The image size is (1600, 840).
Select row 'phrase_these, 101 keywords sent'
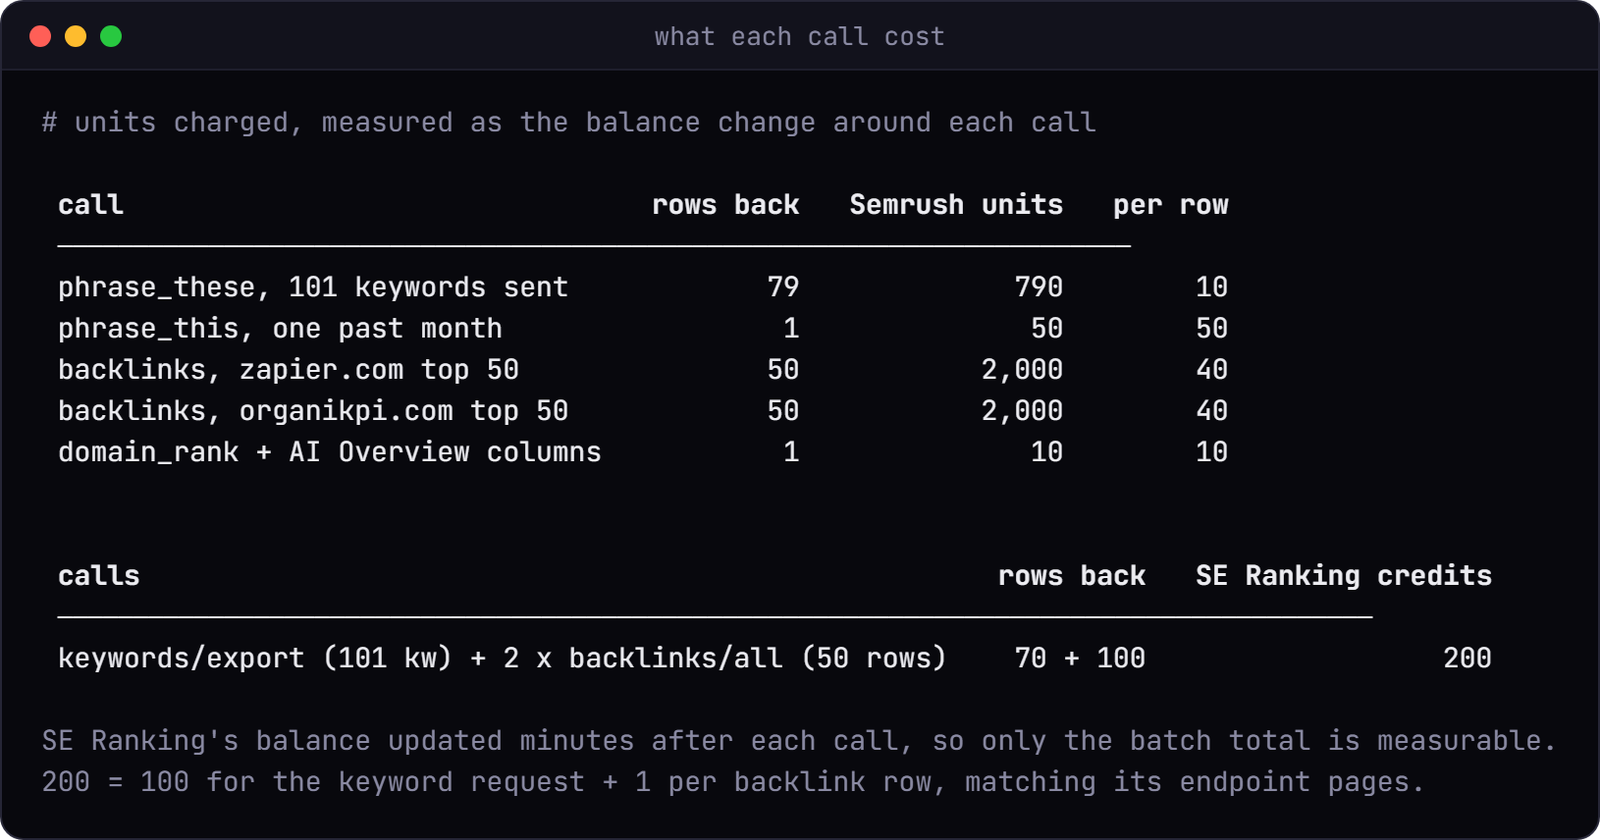pos(643,287)
